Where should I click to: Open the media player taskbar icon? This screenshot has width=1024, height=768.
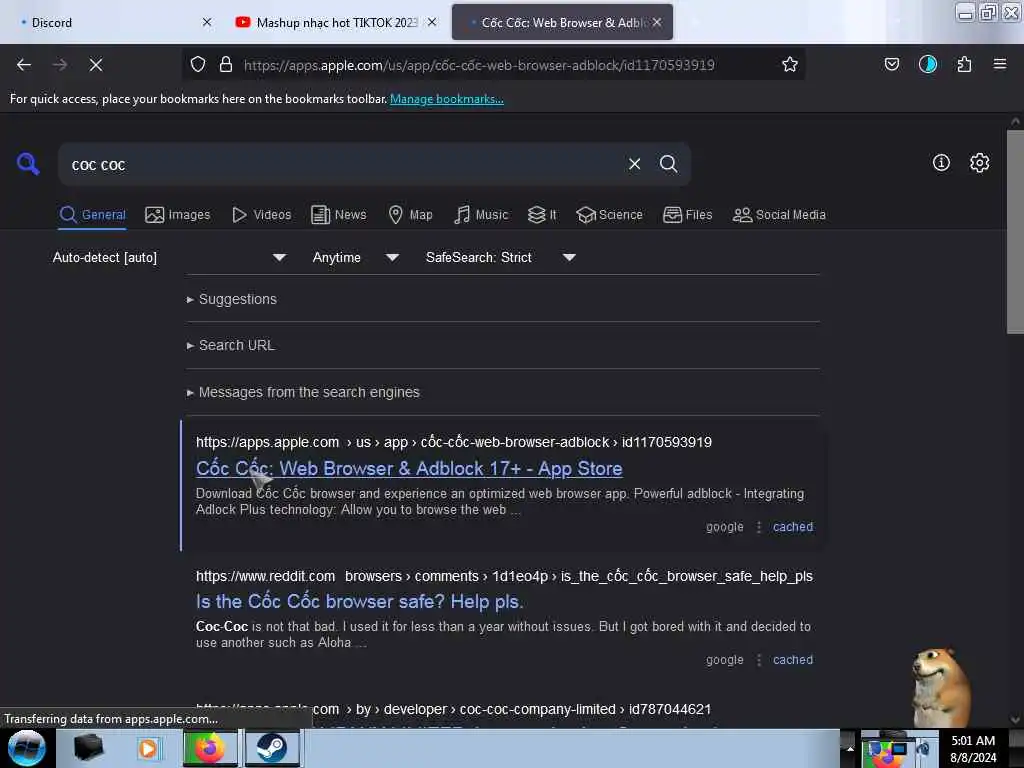coord(148,748)
